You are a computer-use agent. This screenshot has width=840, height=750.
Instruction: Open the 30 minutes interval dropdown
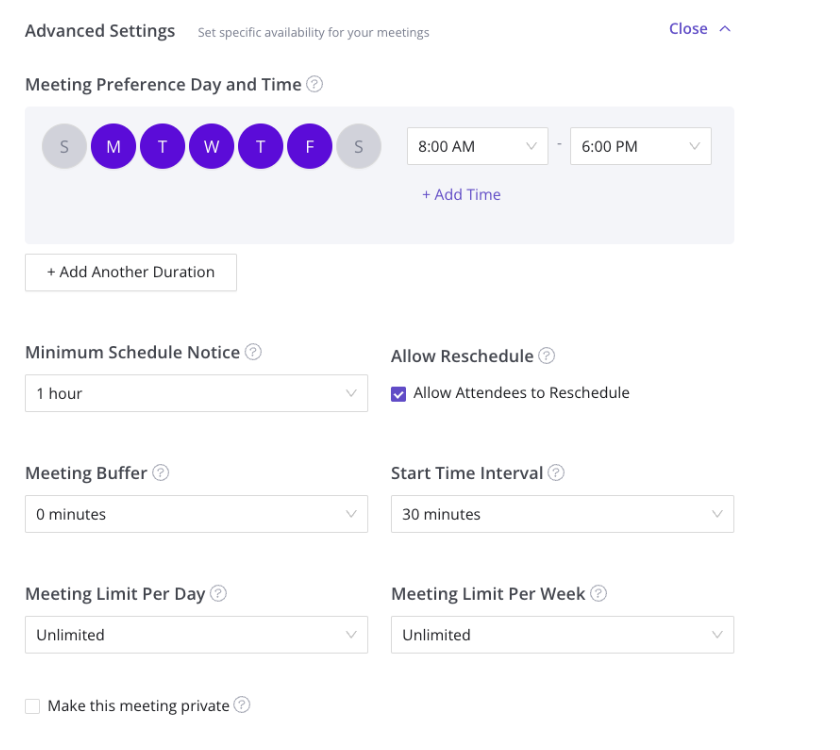(x=562, y=514)
